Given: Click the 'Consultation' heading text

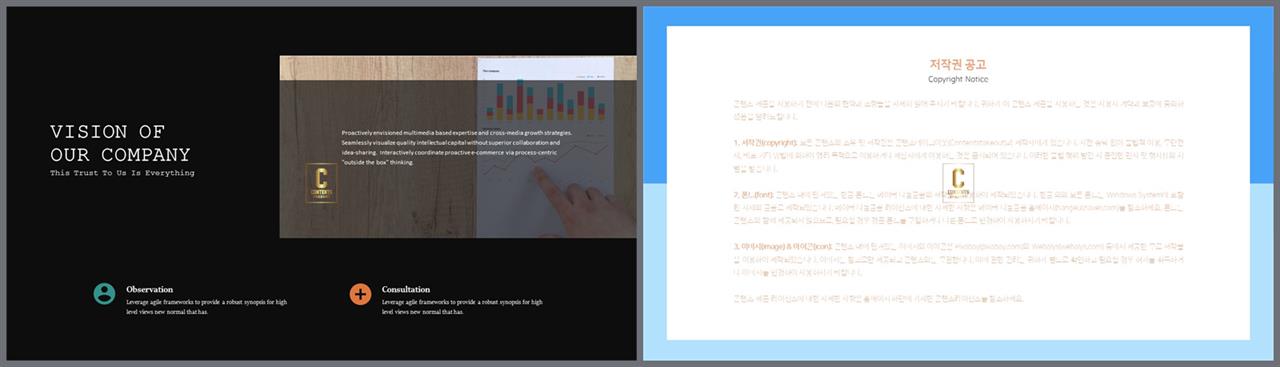Looking at the screenshot, I should pos(406,289).
